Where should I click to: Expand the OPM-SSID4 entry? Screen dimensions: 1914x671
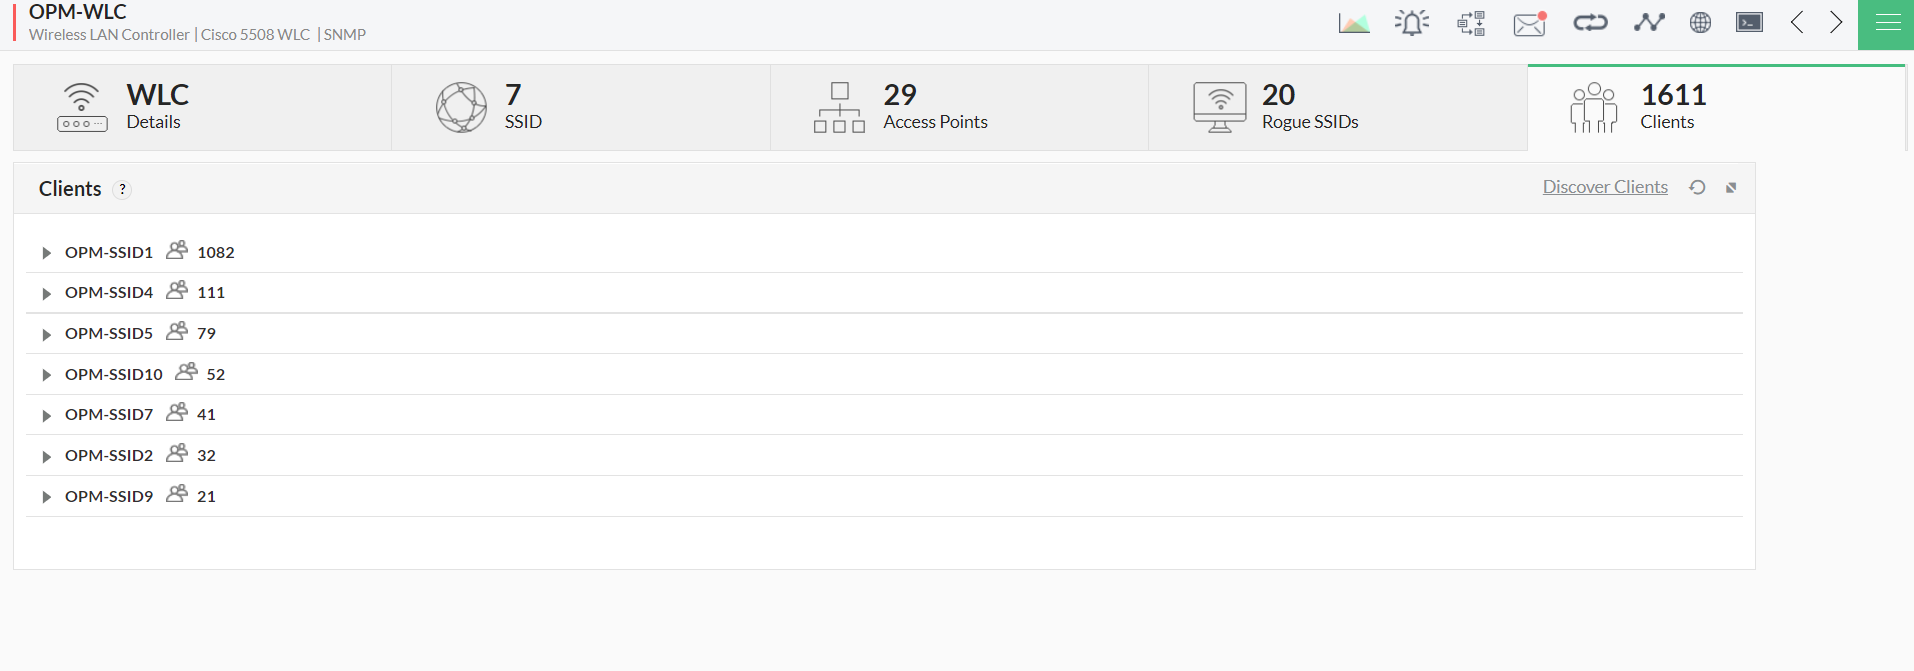coord(46,293)
